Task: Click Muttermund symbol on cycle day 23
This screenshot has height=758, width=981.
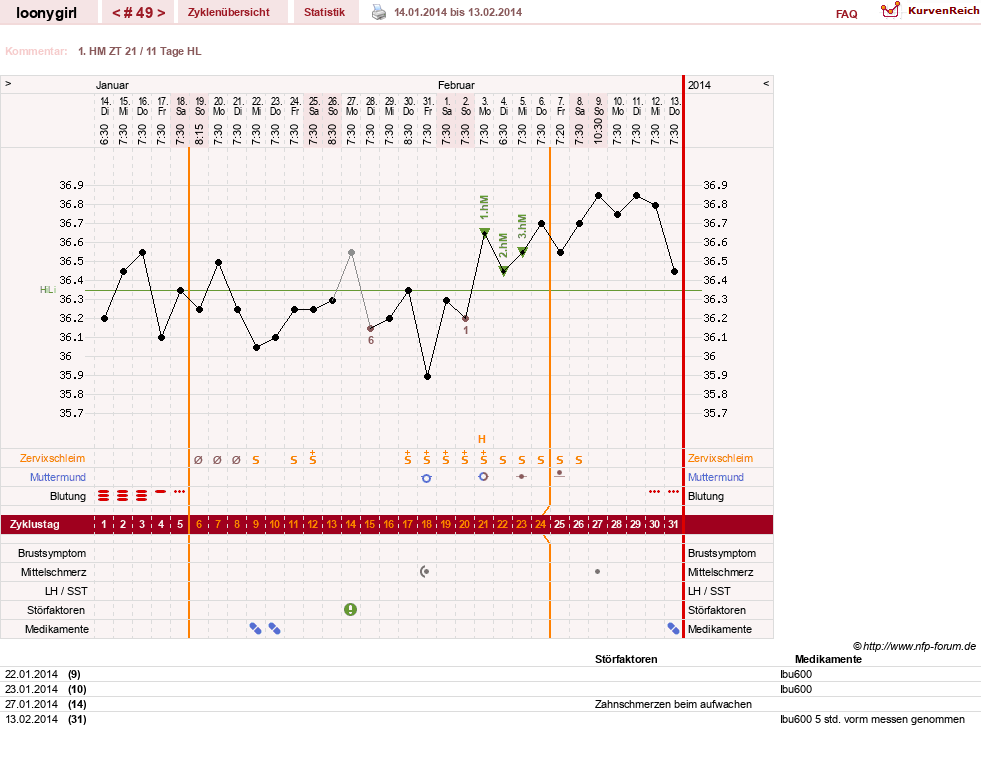Action: (521, 477)
